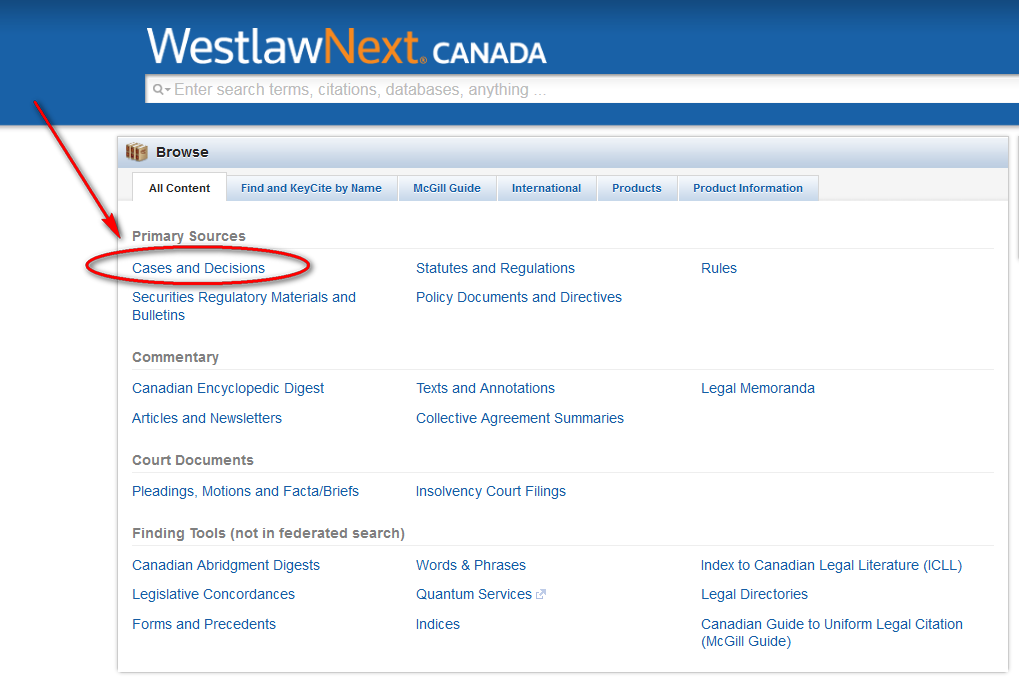The height and width of the screenshot is (678, 1019).
Task: Open Canadian Abridgment Digests link
Action: (x=226, y=565)
